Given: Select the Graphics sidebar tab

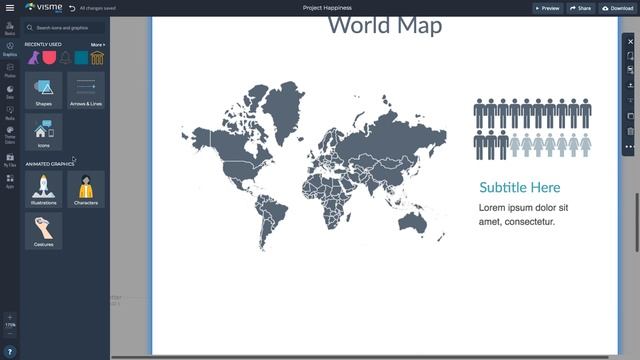Looking at the screenshot, I should point(10,49).
